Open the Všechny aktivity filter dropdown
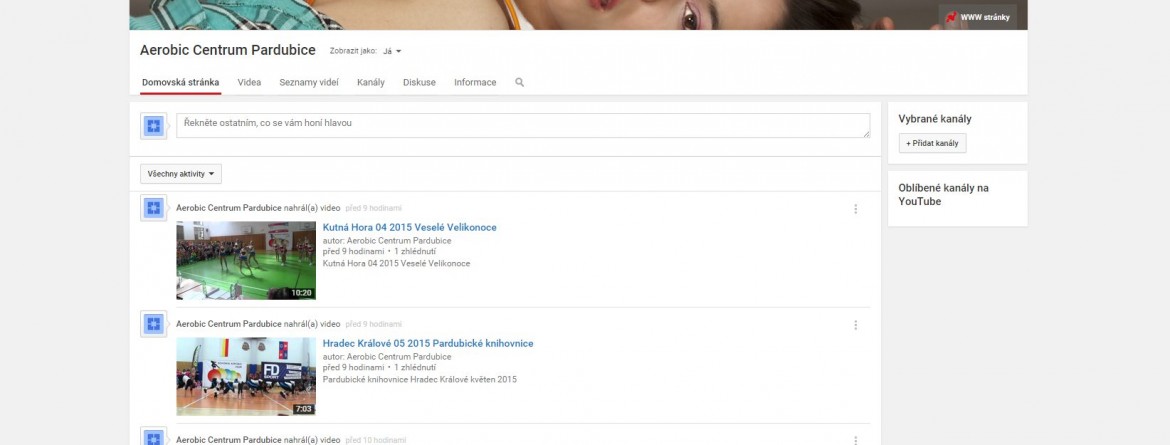The width and height of the screenshot is (1170, 445). pyautogui.click(x=181, y=174)
